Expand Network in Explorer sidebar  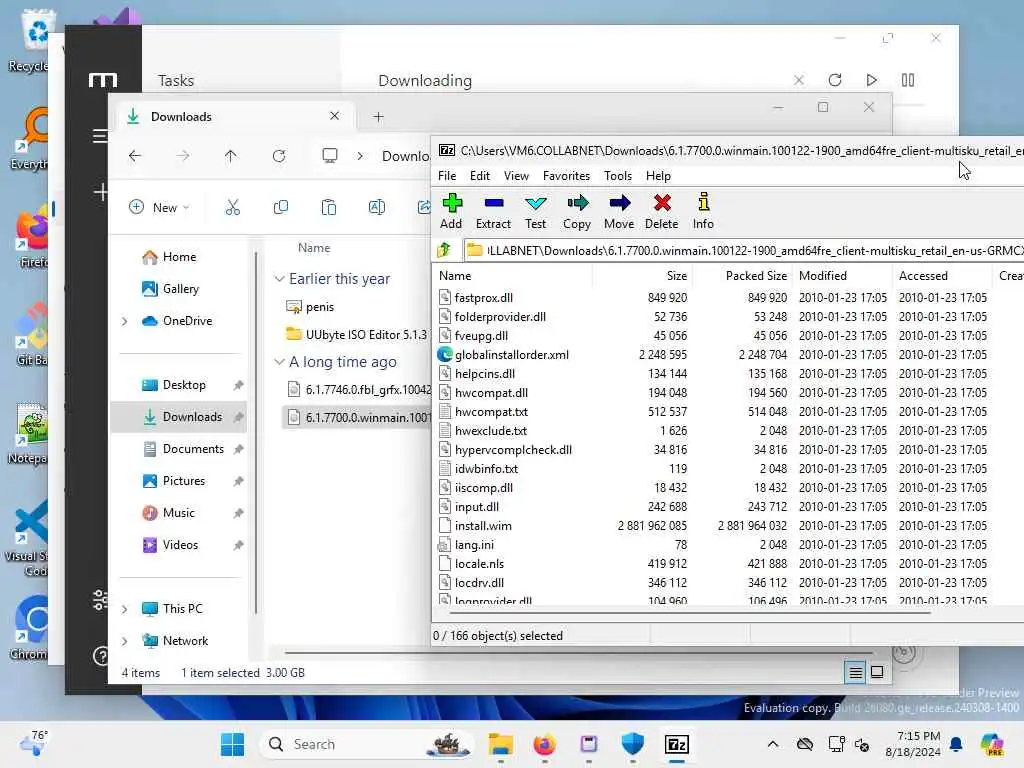click(125, 641)
